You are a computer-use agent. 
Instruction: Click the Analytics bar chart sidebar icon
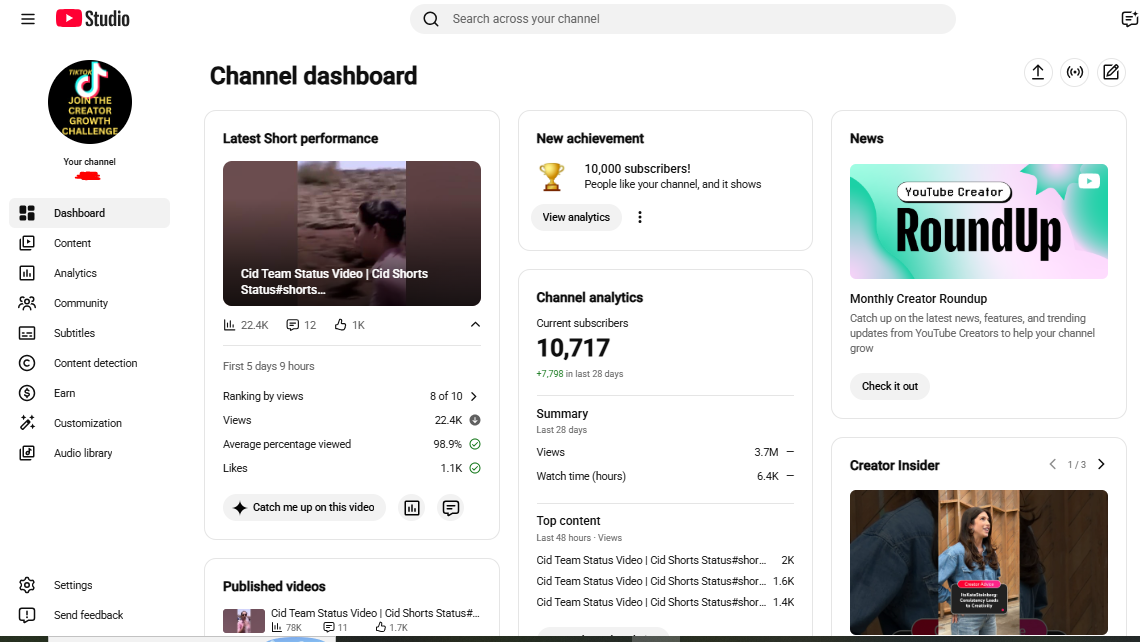tap(27, 273)
